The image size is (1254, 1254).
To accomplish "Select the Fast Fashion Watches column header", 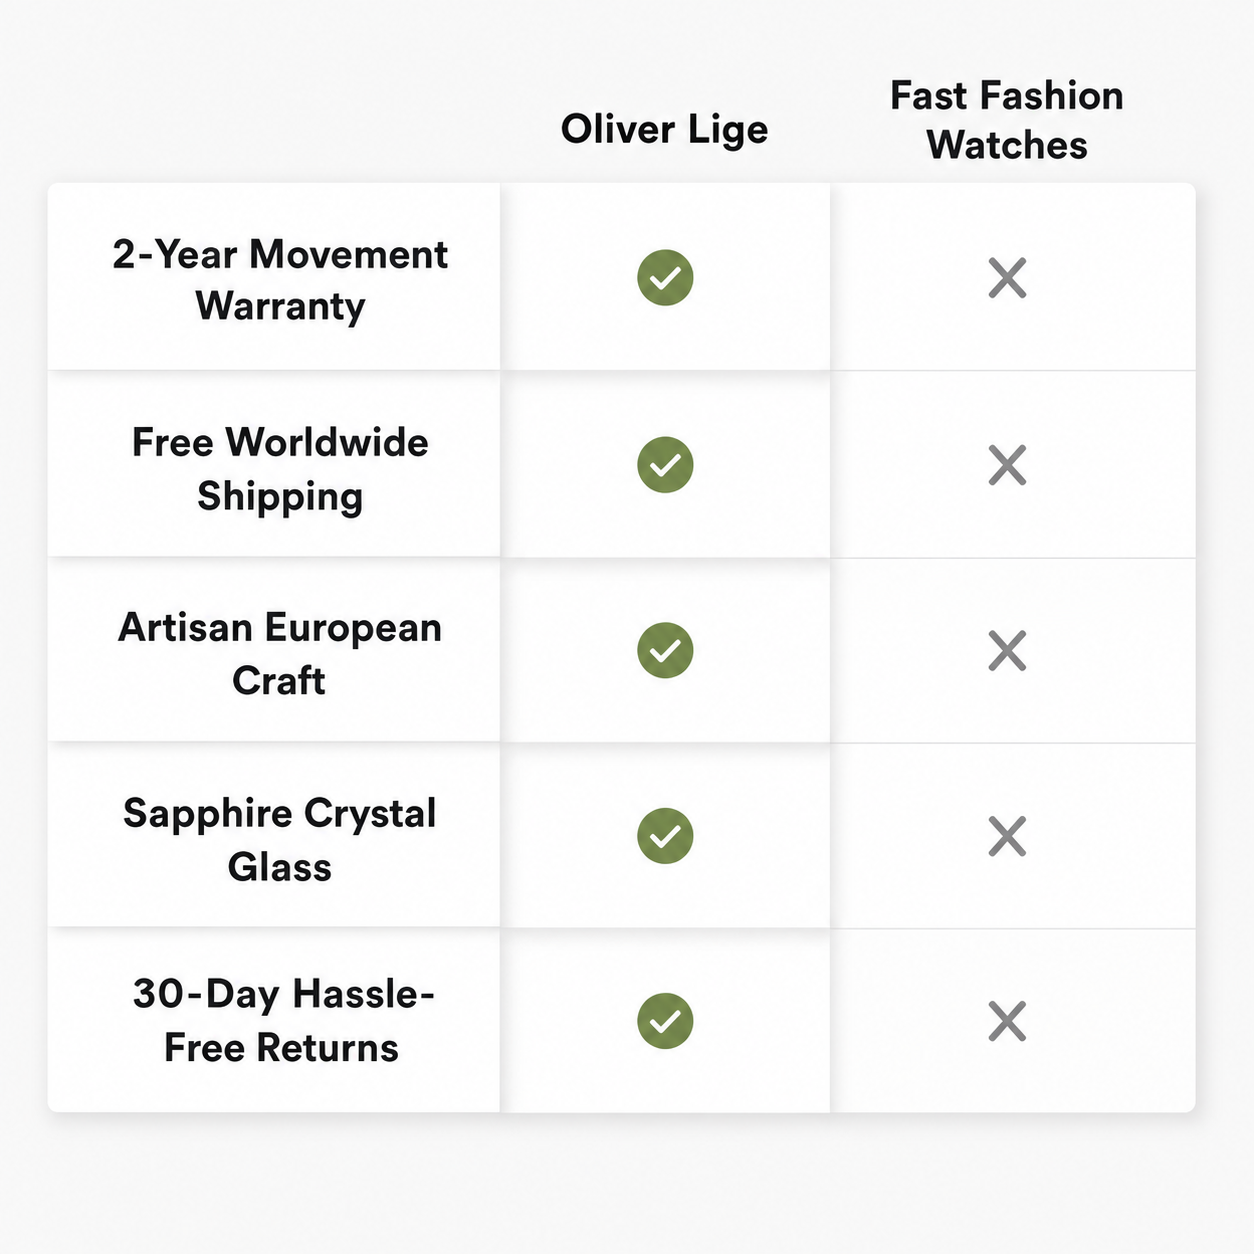I will pos(1007,120).
